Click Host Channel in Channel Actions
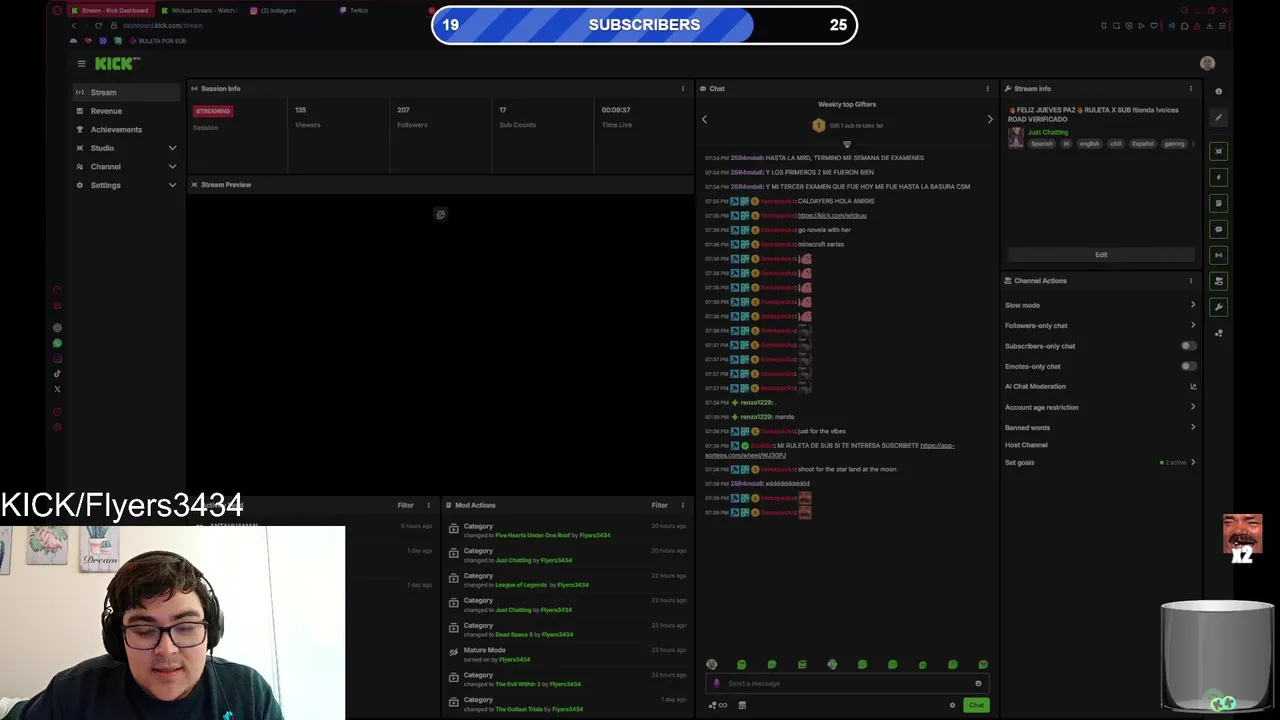The height and width of the screenshot is (720, 1280). [x=1026, y=445]
